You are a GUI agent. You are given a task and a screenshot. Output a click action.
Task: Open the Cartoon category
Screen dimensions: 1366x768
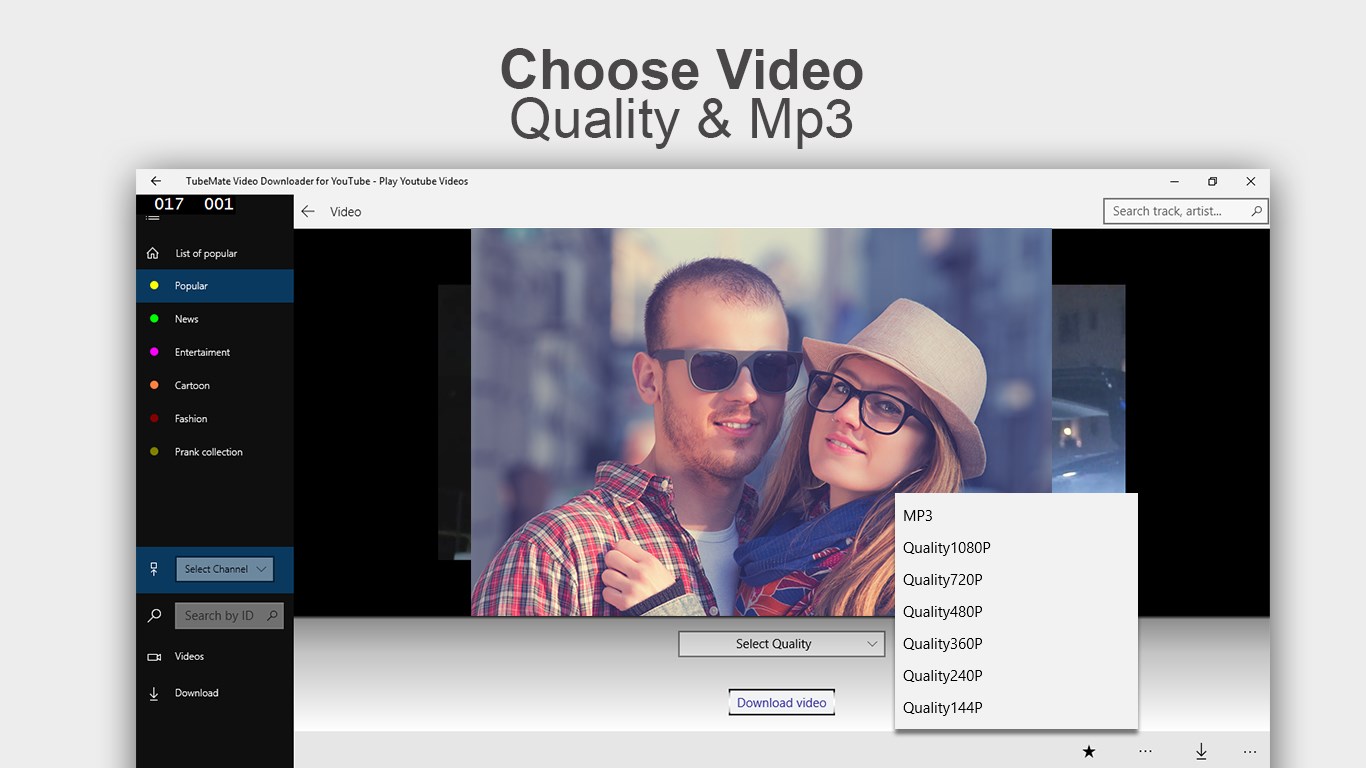(x=192, y=385)
